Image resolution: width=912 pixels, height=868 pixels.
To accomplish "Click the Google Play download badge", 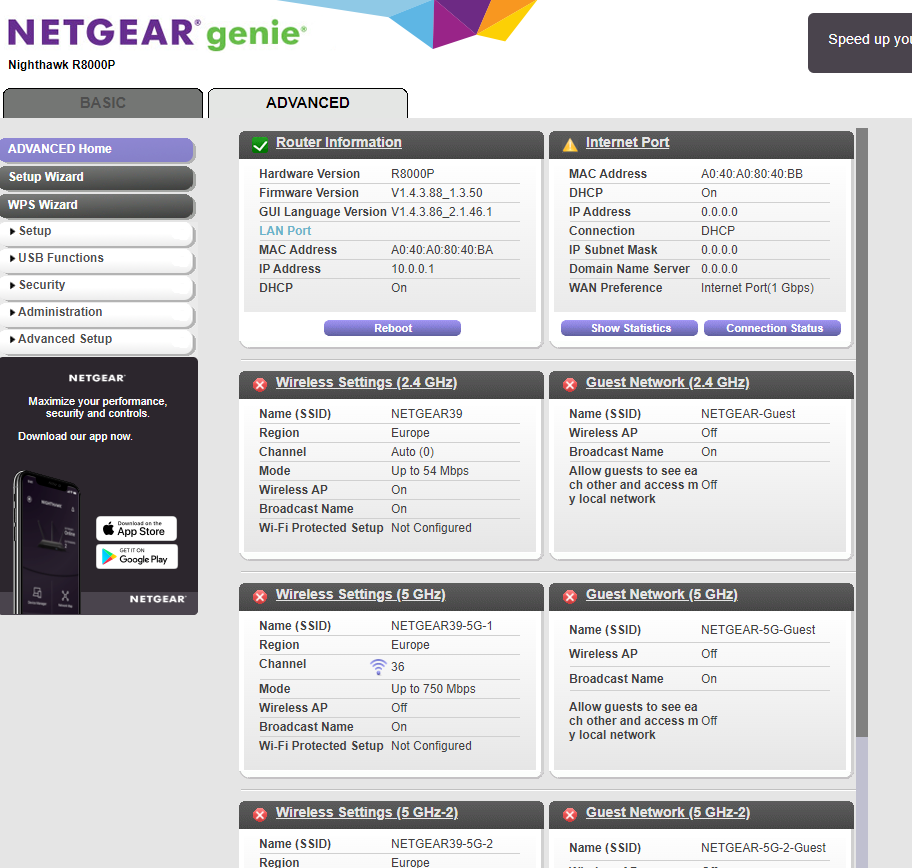I will click(137, 556).
